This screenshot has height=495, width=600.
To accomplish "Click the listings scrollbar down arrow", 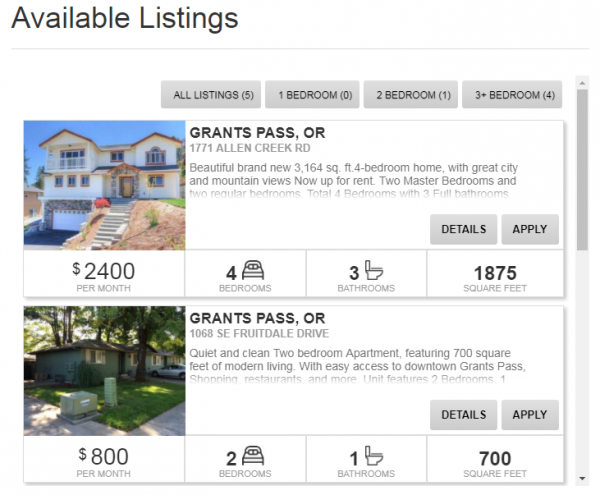I will pyautogui.click(x=583, y=478).
